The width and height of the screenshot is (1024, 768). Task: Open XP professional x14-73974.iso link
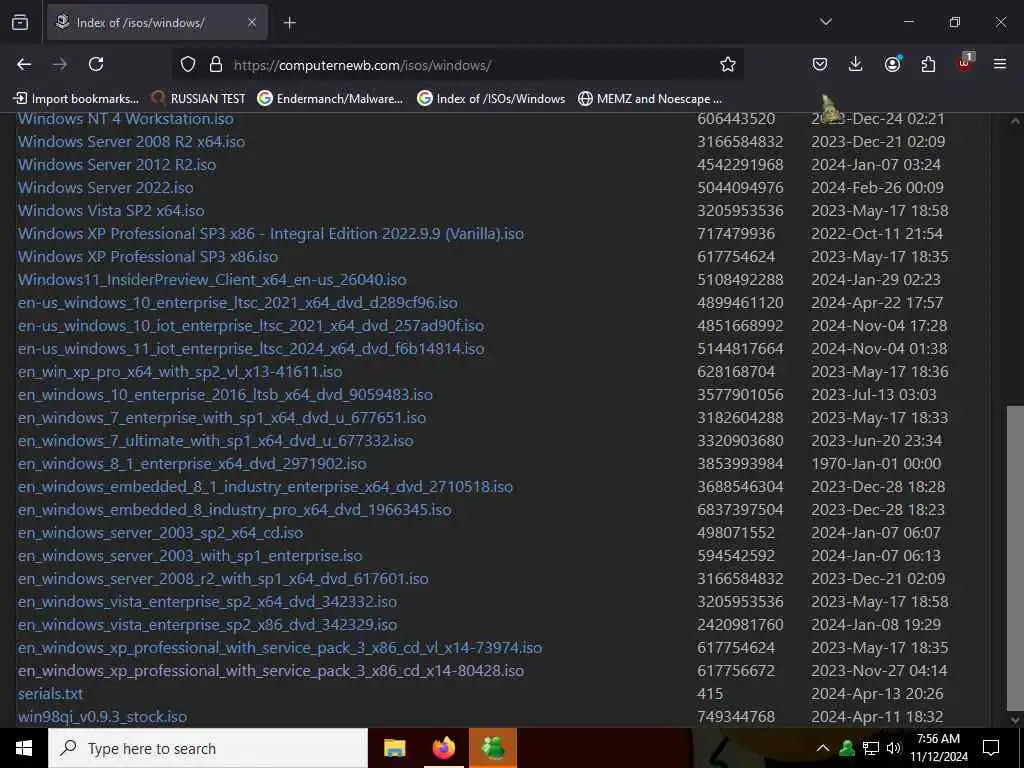(x=280, y=648)
